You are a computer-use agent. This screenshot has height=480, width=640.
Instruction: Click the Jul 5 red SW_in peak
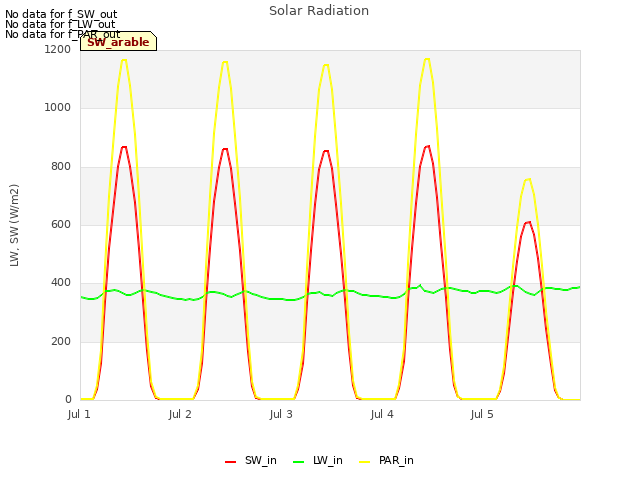coord(529,222)
